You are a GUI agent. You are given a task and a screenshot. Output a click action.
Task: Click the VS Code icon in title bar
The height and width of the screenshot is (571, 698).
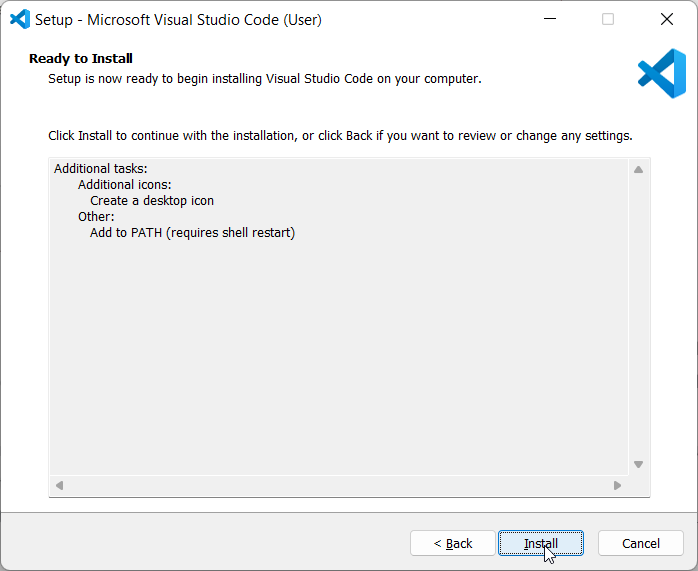20,20
